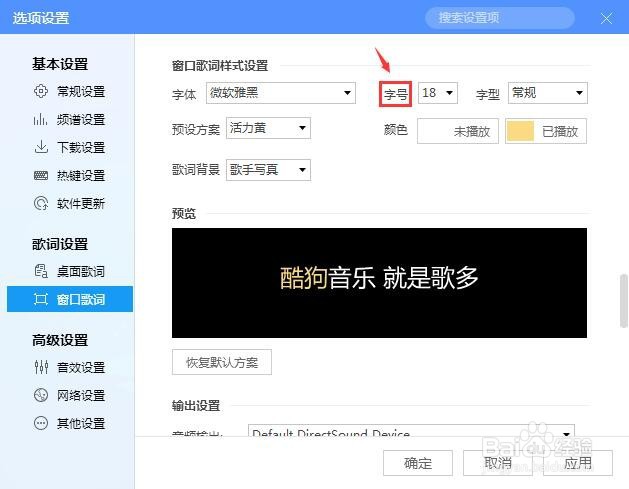Click the 桌面歌词 document icon
Image resolution: width=629 pixels, height=489 pixels.
[41, 271]
